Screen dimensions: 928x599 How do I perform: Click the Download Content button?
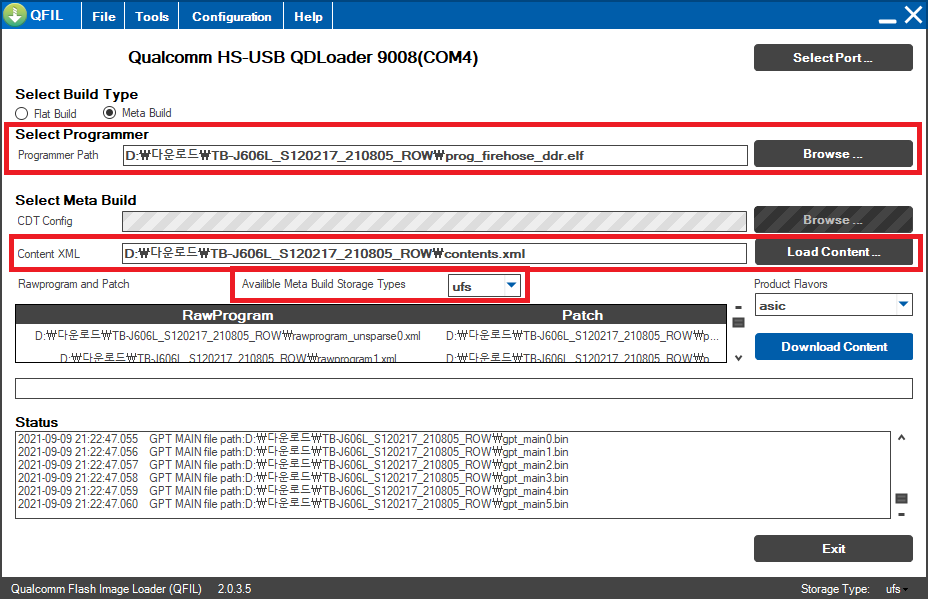pyautogui.click(x=833, y=347)
